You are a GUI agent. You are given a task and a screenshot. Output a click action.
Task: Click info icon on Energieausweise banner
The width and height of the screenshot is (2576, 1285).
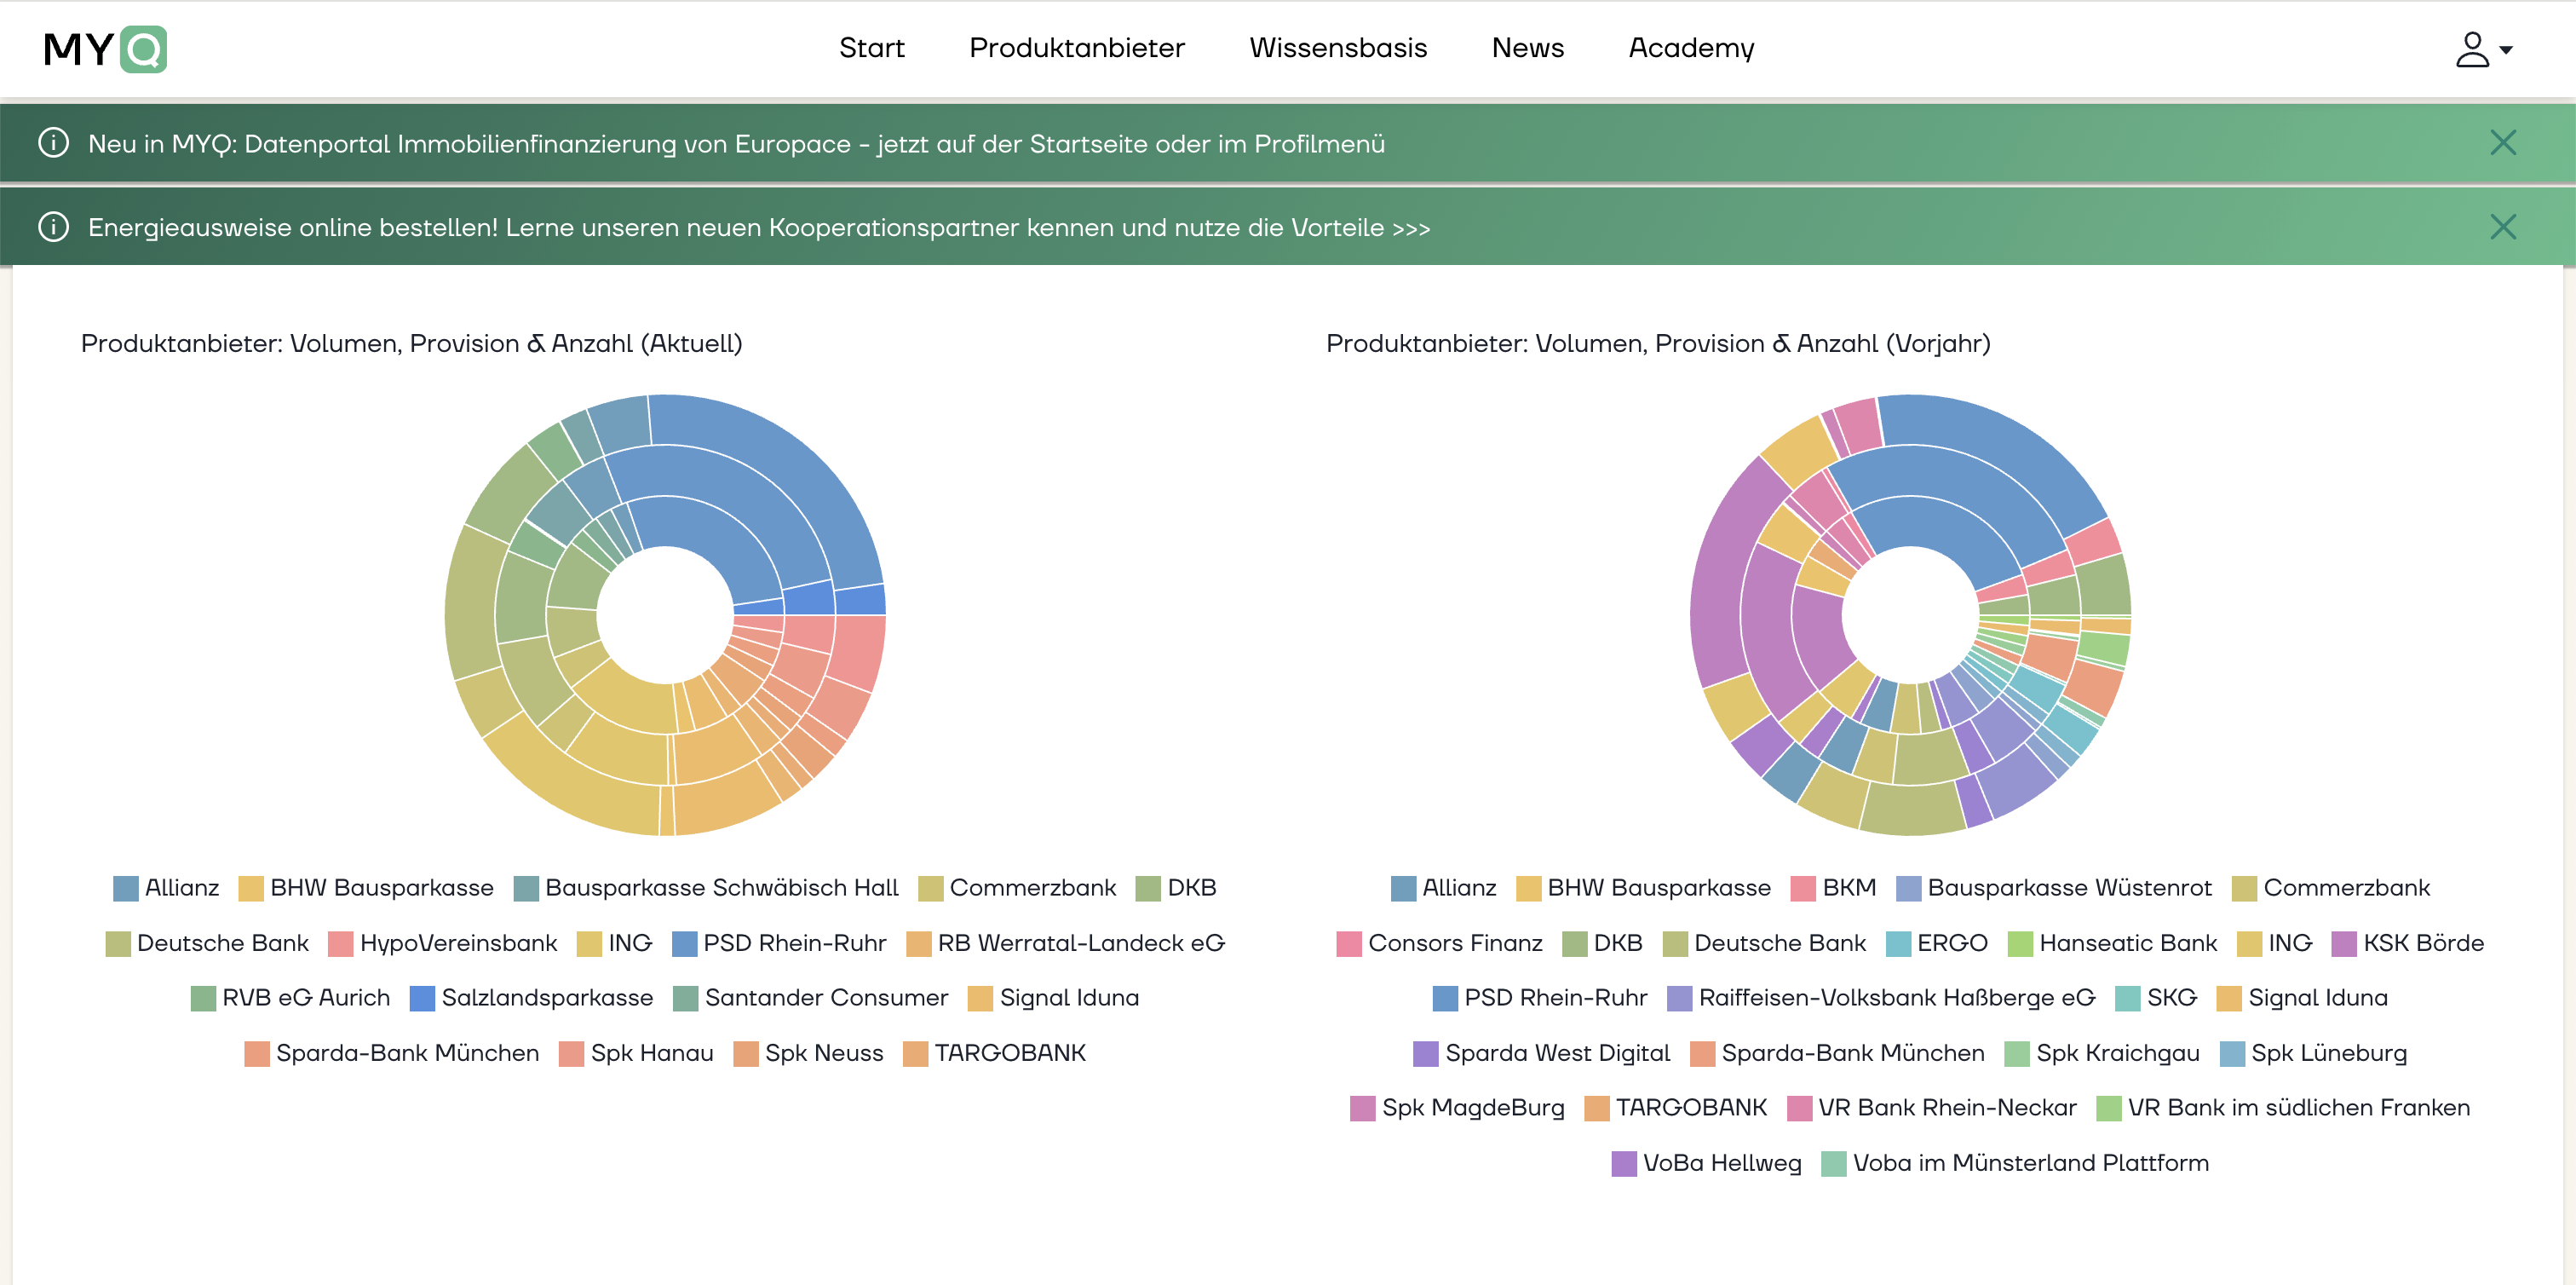click(53, 227)
